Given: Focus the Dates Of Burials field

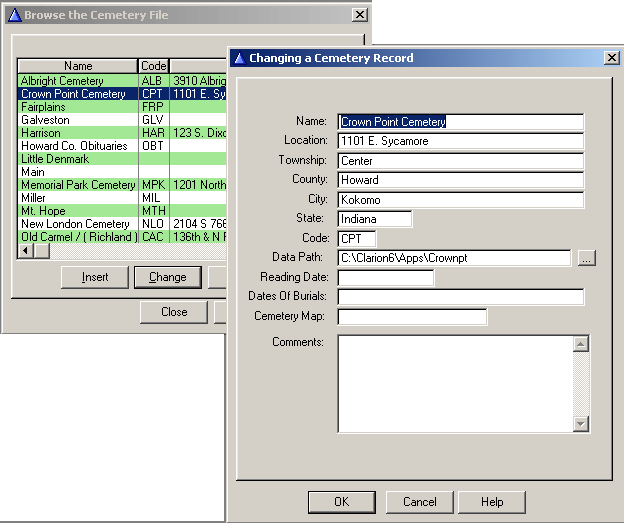Looking at the screenshot, I should [x=460, y=297].
